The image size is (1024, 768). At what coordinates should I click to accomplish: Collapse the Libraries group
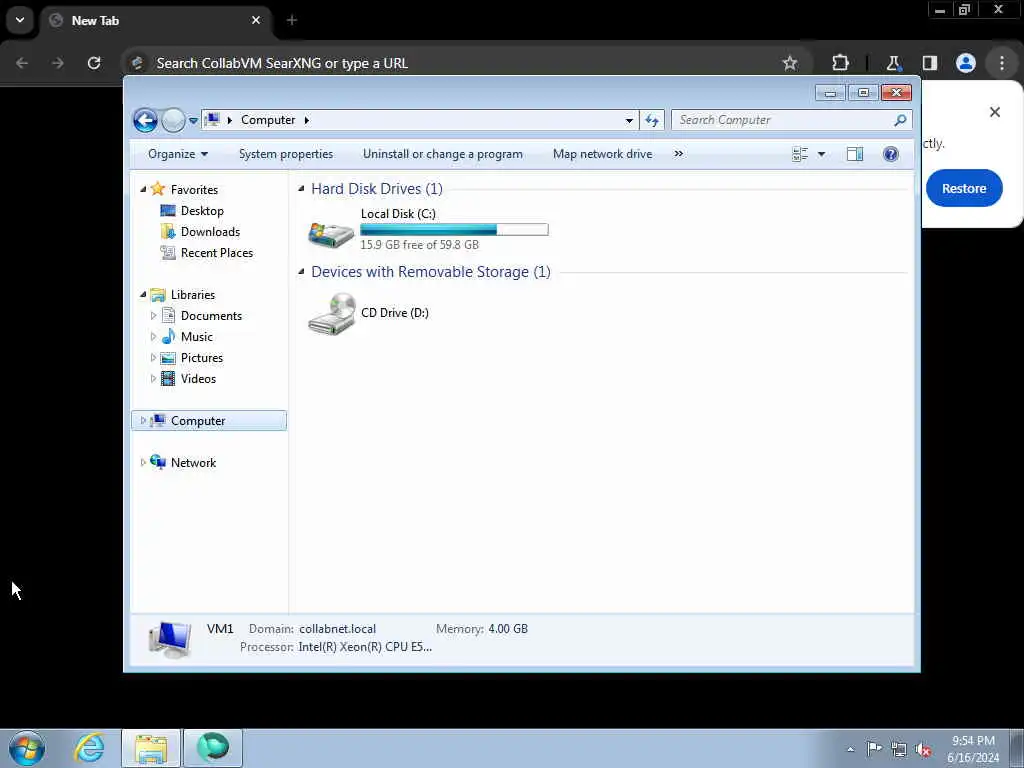[x=144, y=295]
